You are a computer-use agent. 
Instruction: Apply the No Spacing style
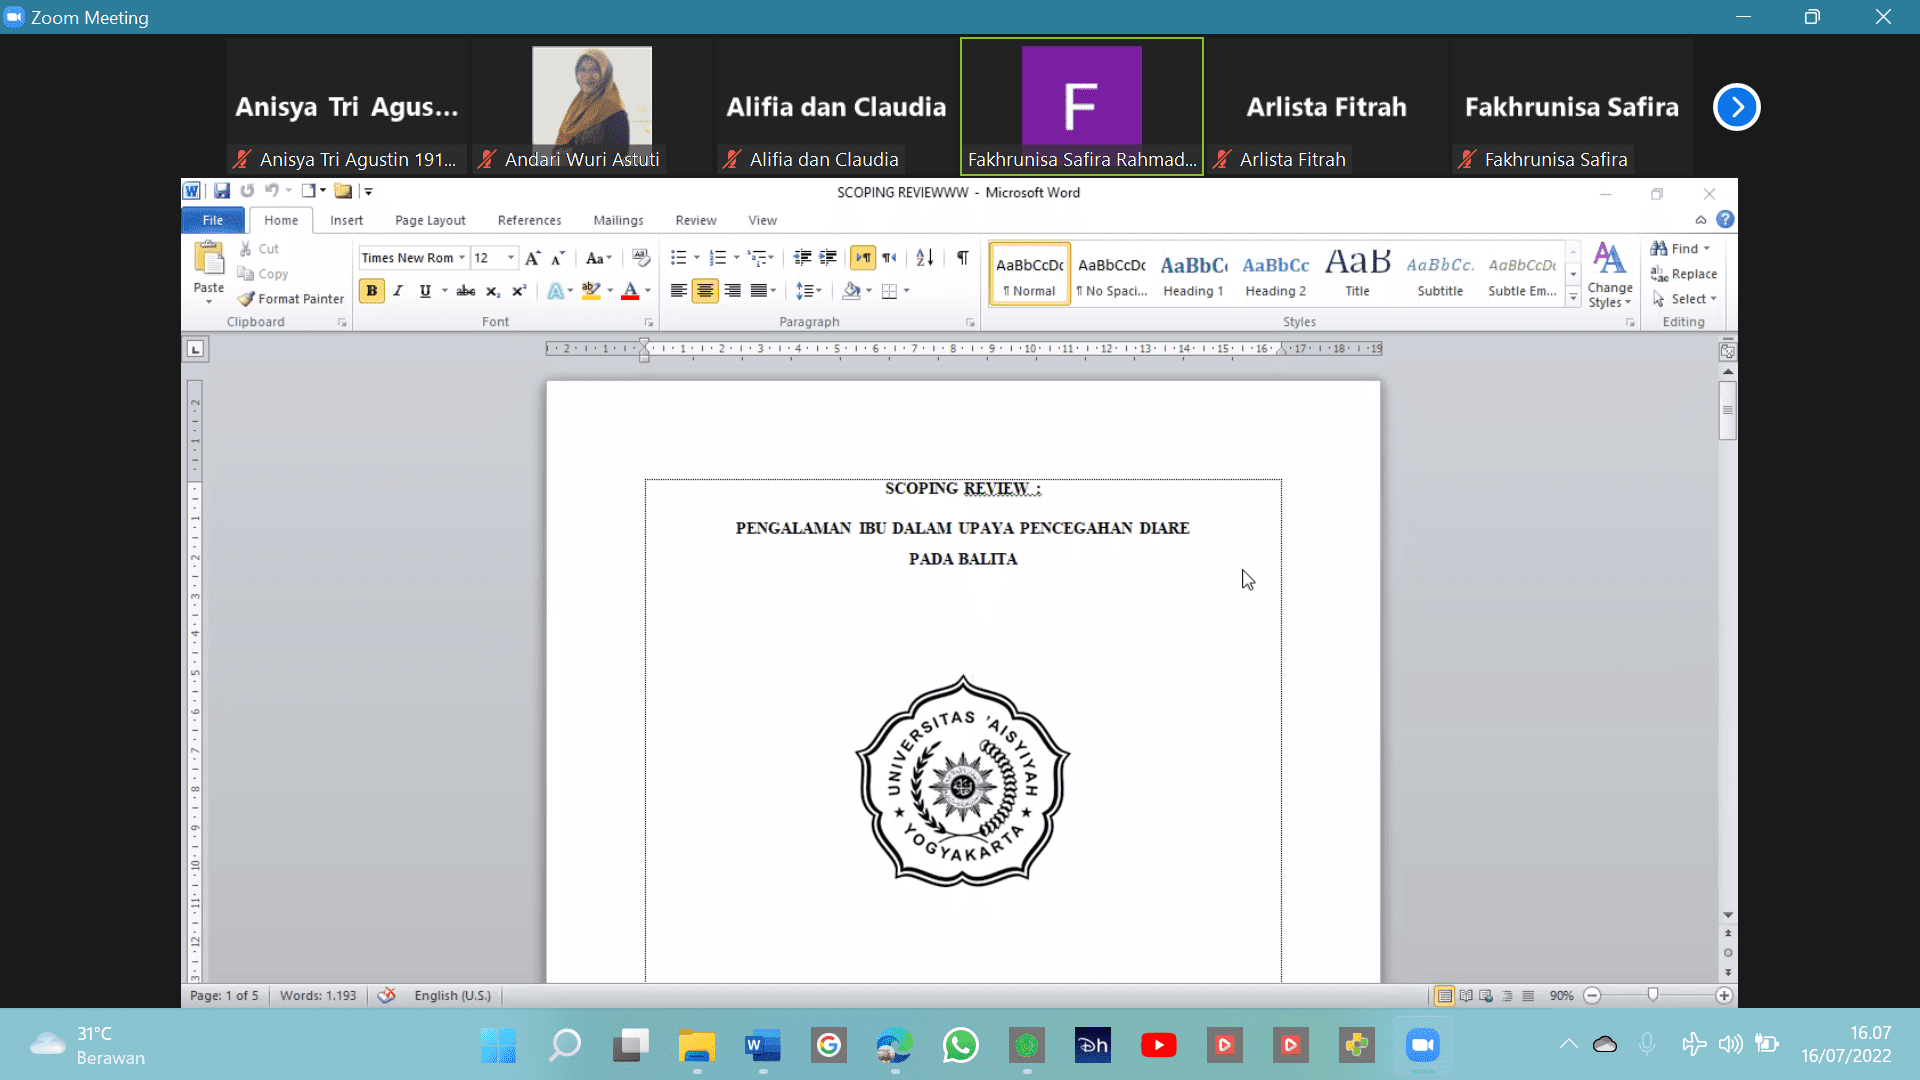(x=1111, y=273)
